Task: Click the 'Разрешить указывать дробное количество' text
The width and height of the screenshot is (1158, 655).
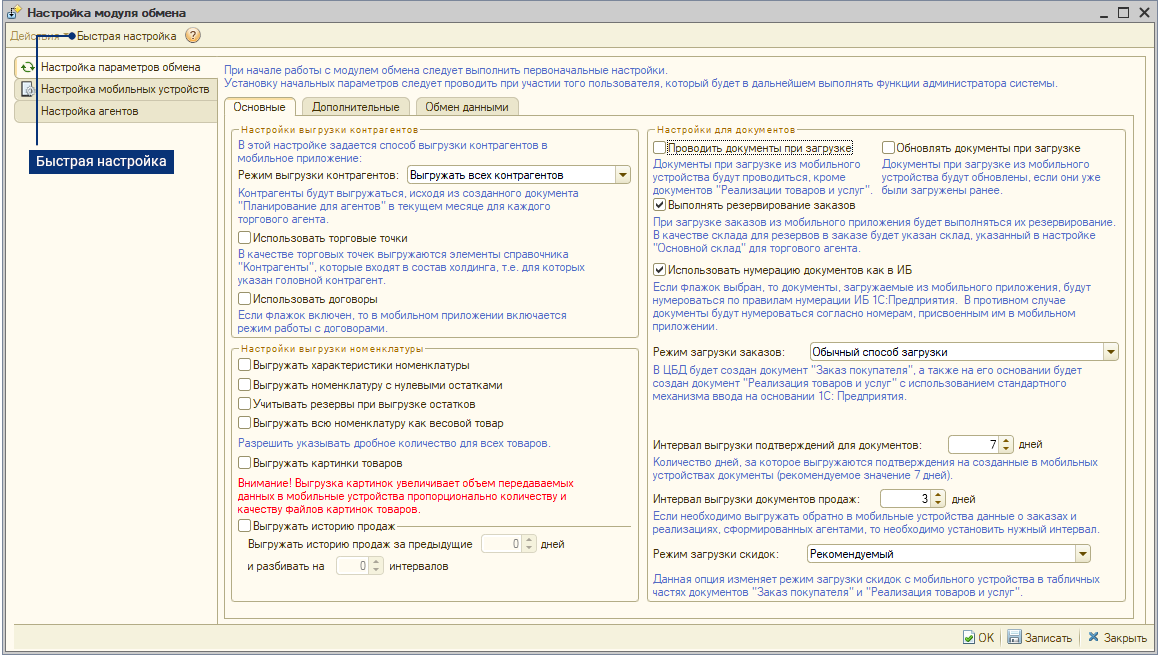Action: coord(394,443)
